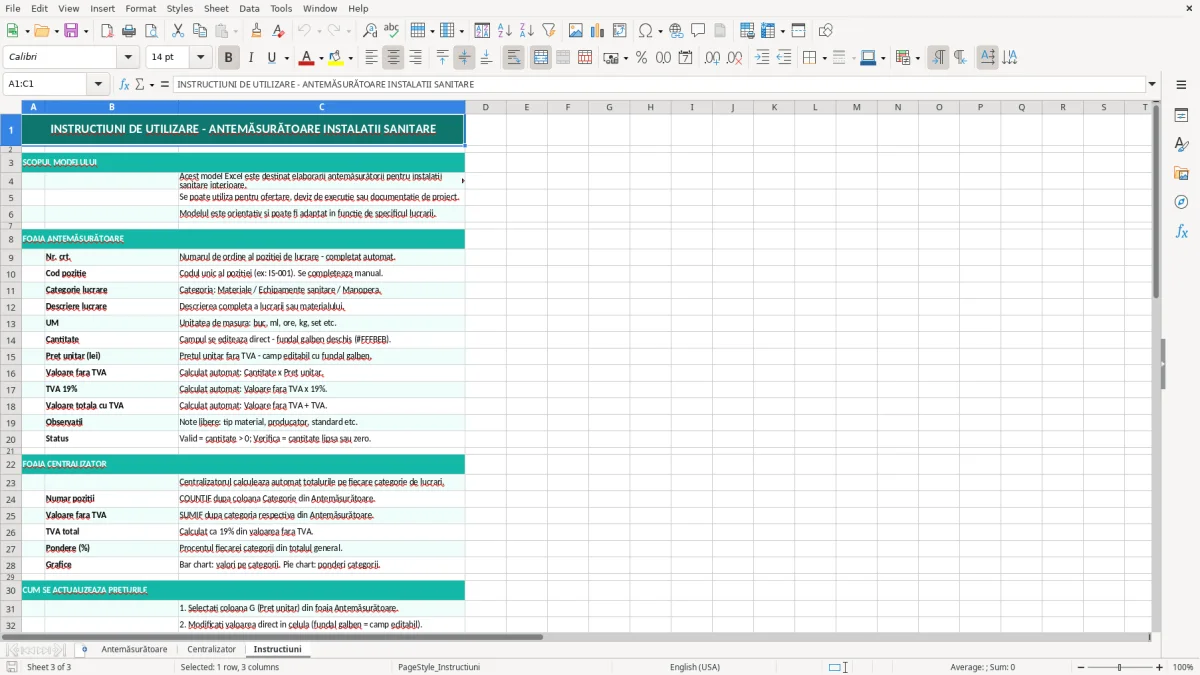Cut selection with scissors icon
This screenshot has width=1200, height=675.
click(178, 31)
